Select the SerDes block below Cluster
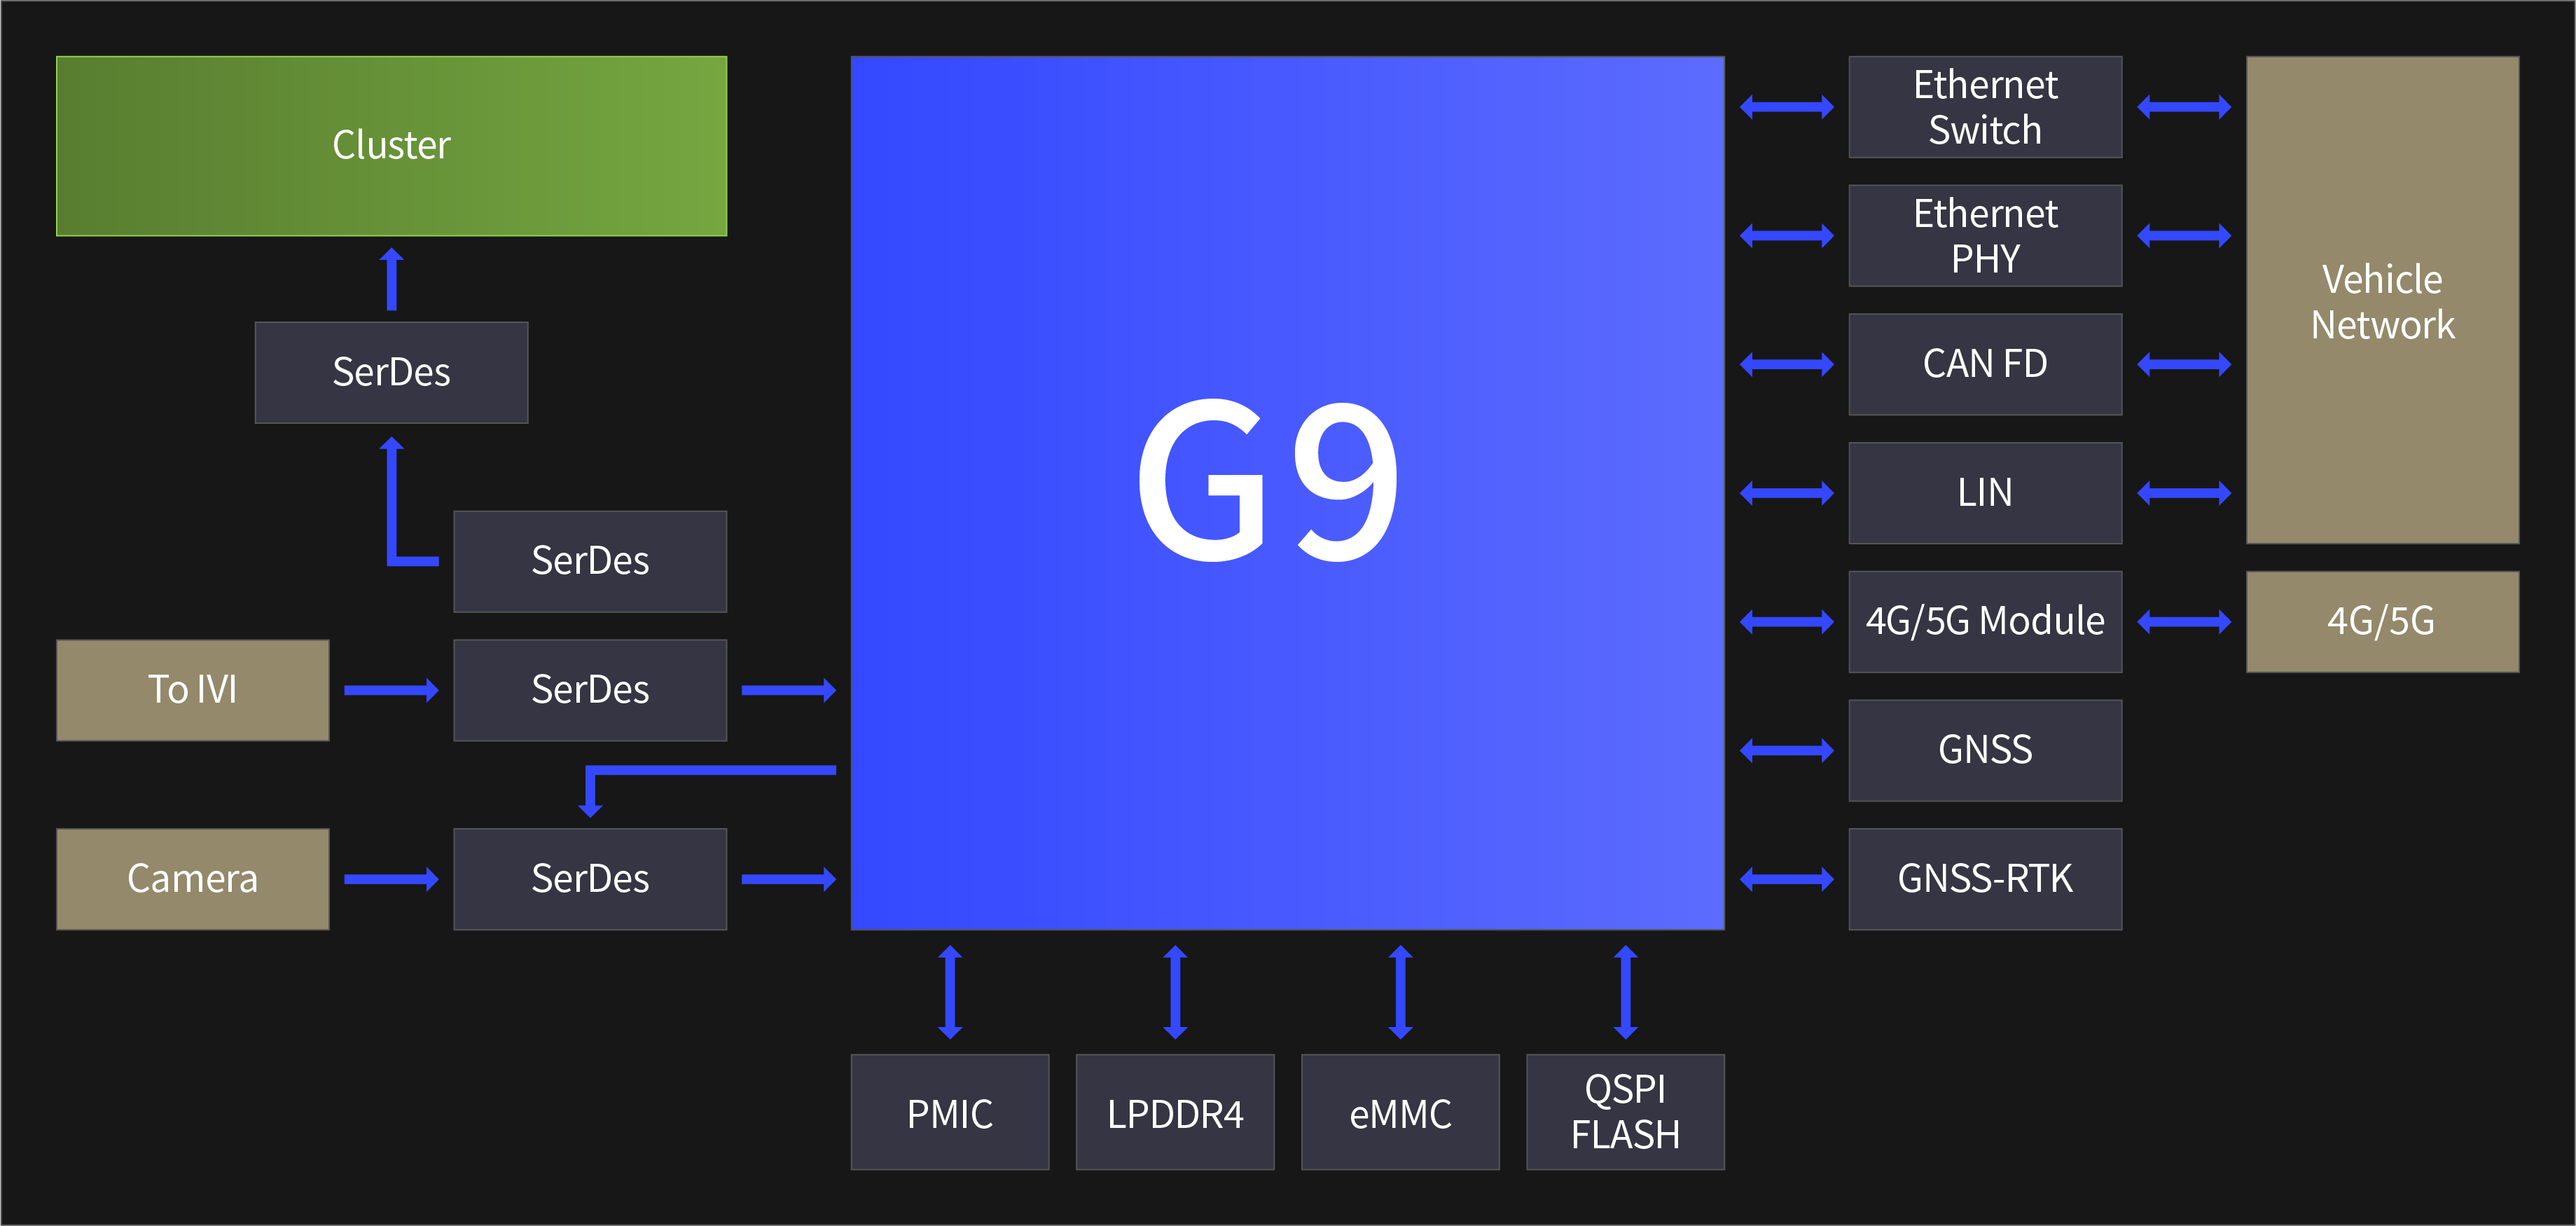Screen dimensions: 2576x1226 click(x=391, y=372)
